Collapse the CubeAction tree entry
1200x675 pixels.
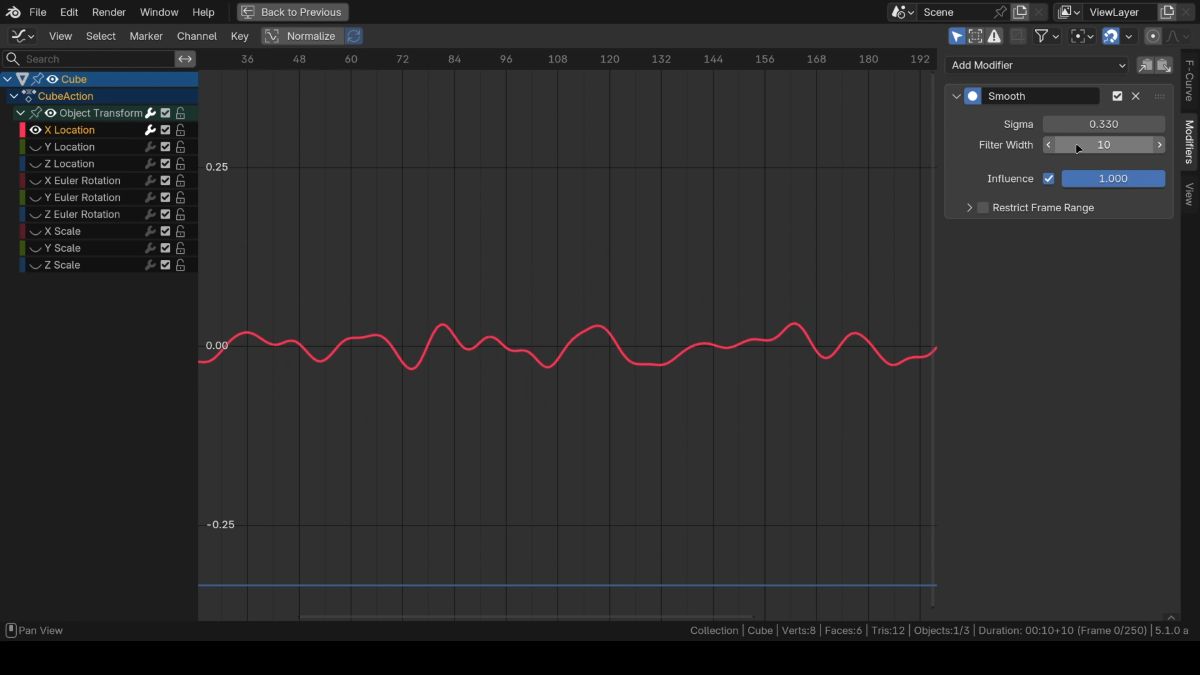pyautogui.click(x=14, y=96)
